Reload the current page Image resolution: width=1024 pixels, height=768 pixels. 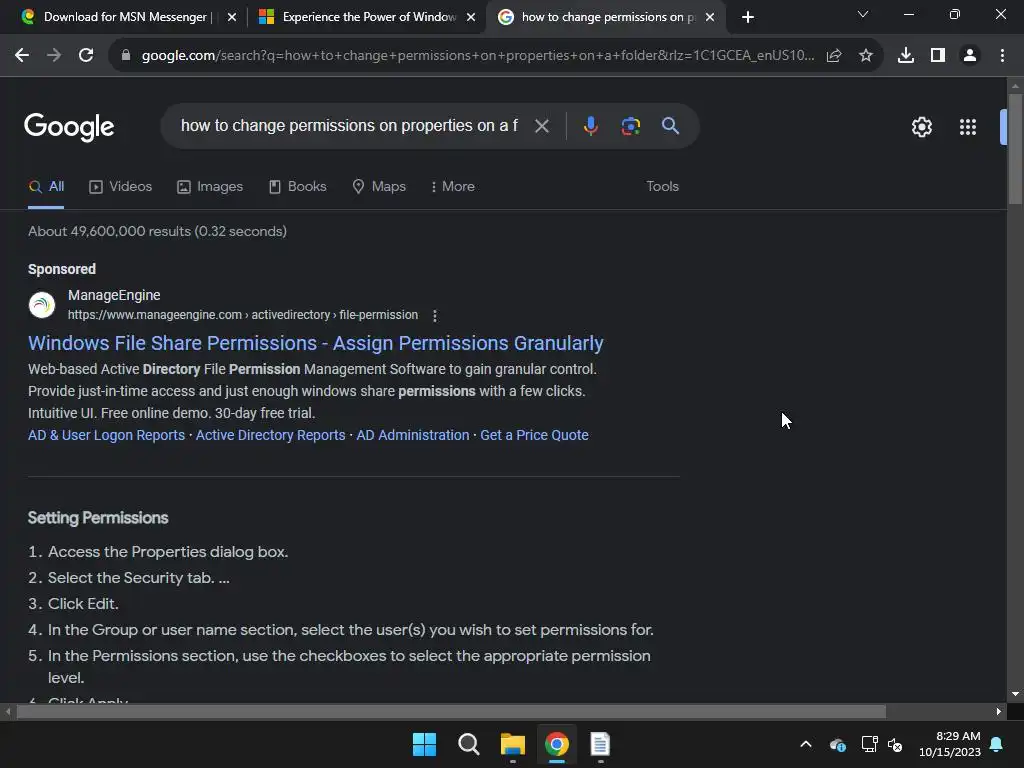click(86, 56)
